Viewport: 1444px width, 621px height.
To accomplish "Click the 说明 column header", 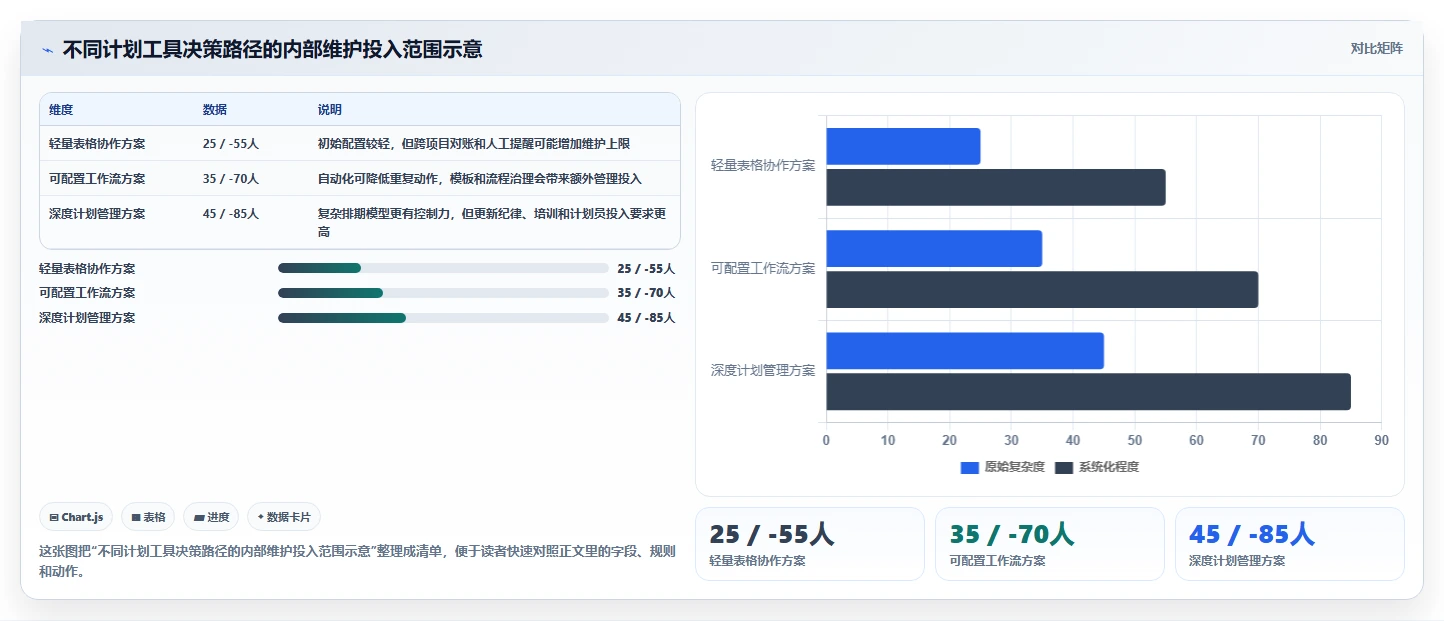I will click(330, 110).
